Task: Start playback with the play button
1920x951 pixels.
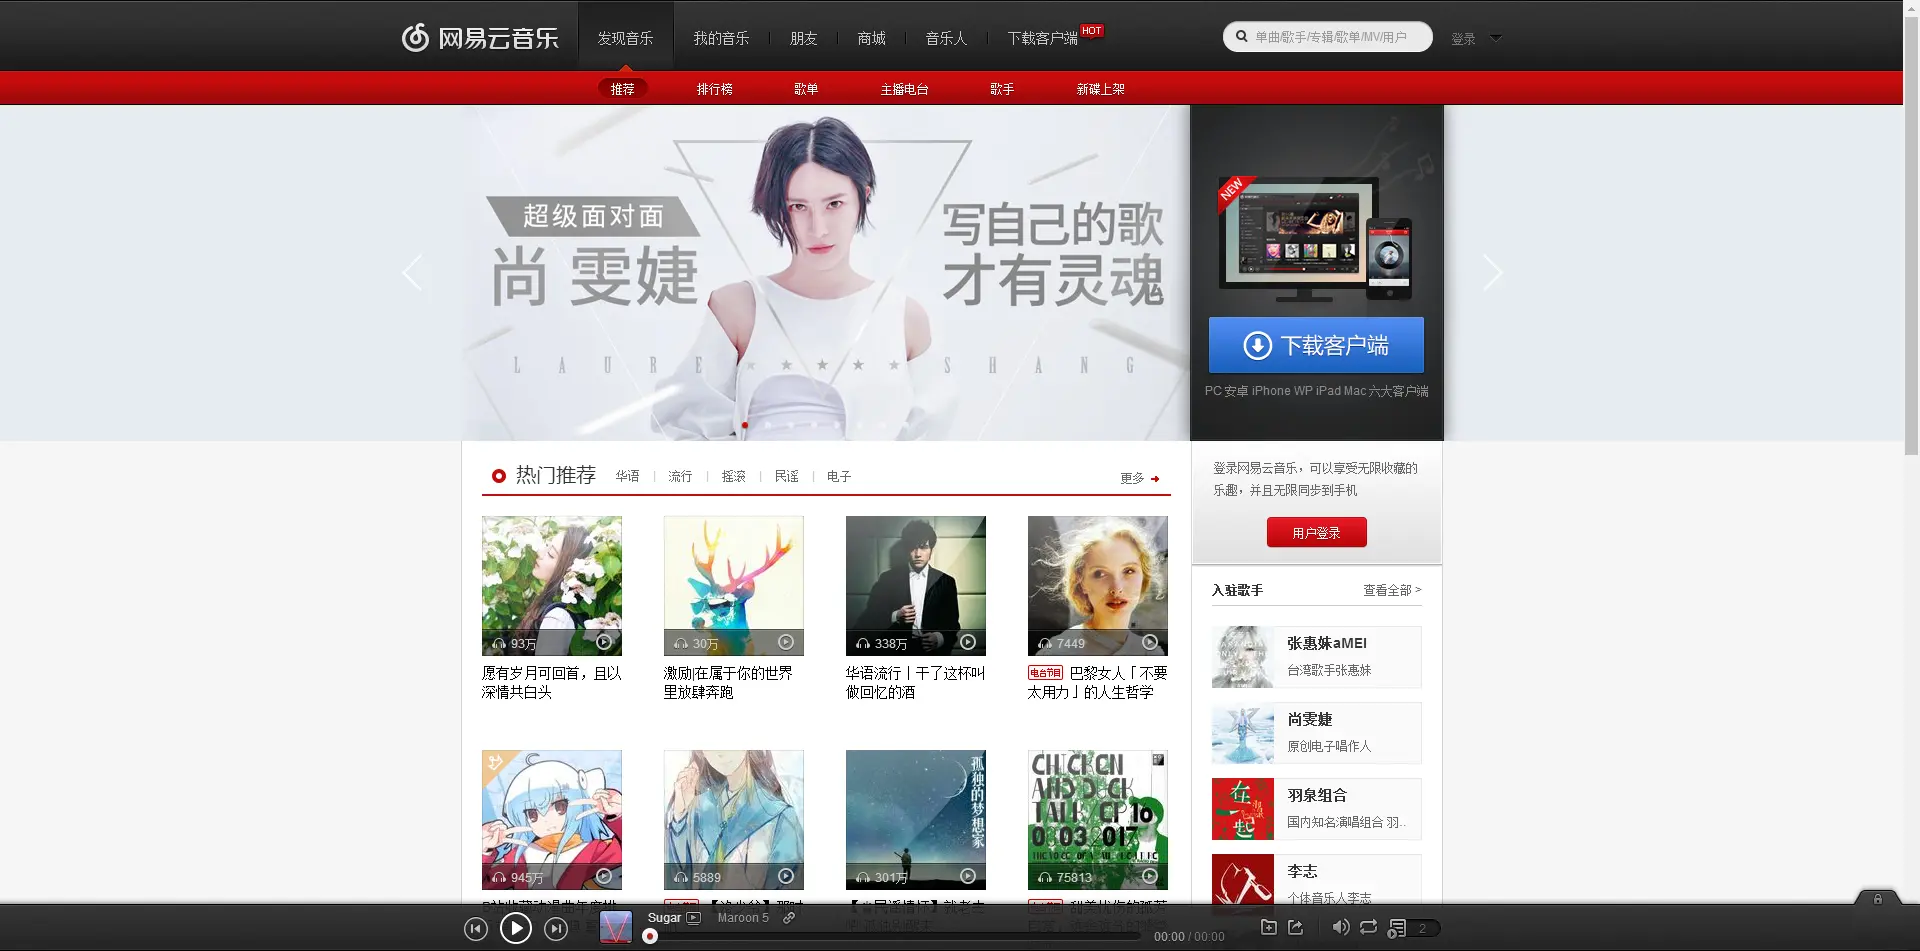Action: (516, 929)
